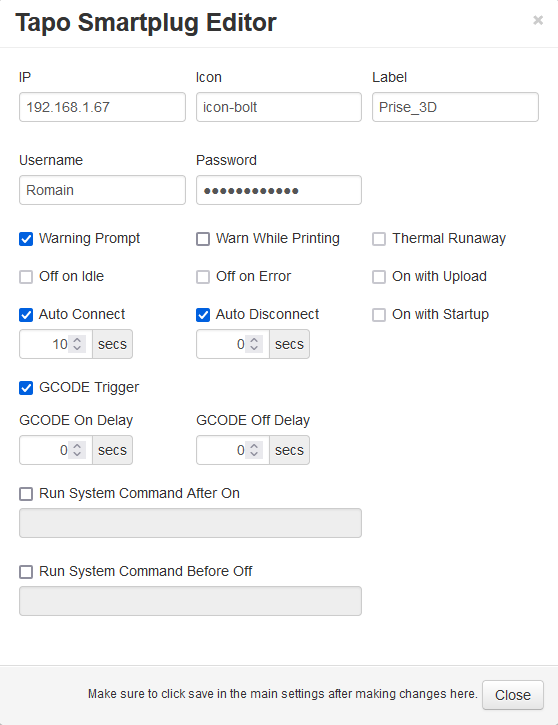Enable Run System Command After On
The image size is (558, 725).
[x=26, y=494]
